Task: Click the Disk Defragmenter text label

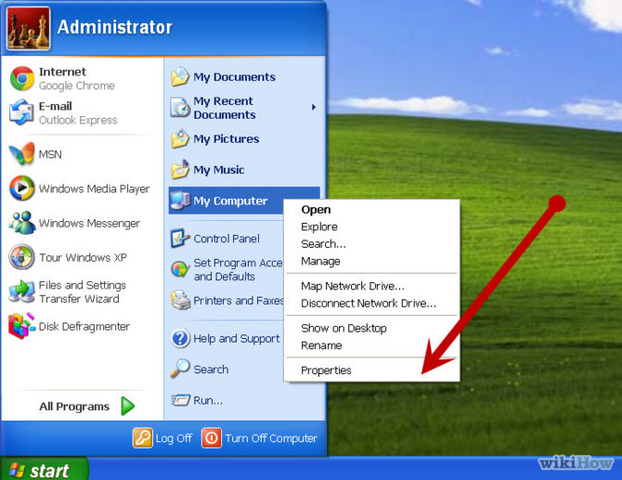Action: pos(84,326)
